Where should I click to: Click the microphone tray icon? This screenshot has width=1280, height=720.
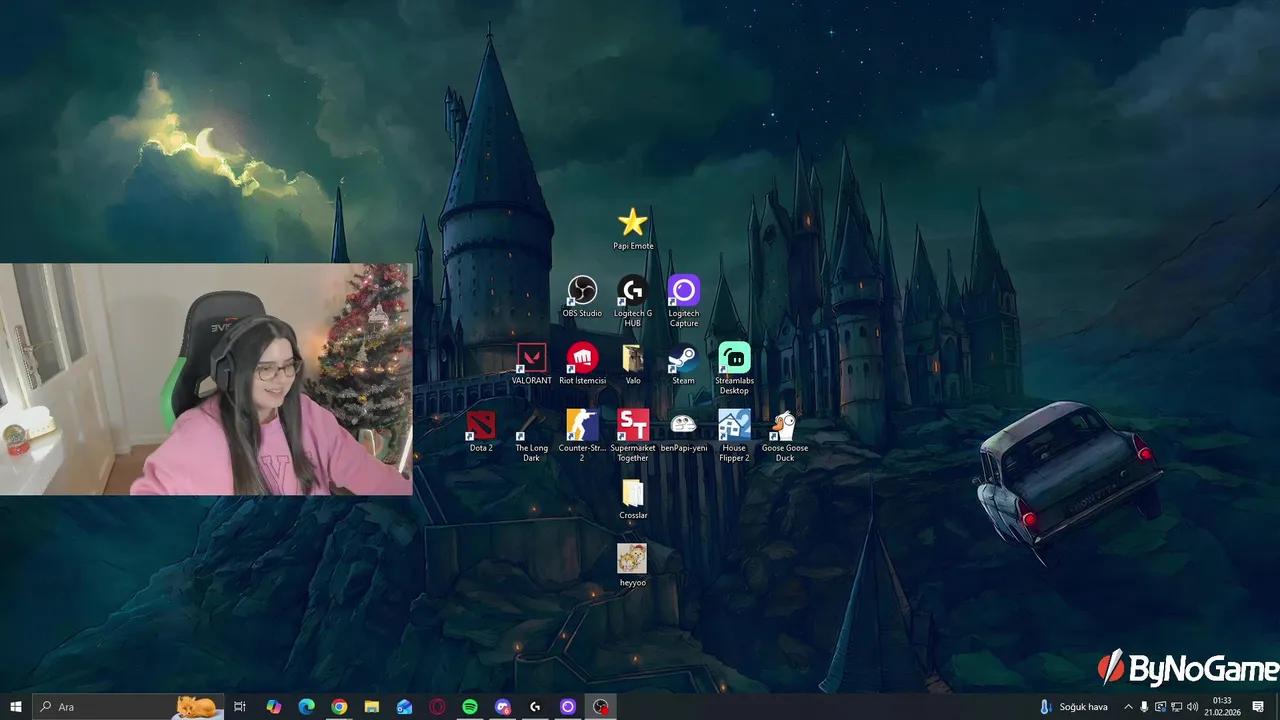pos(1144,707)
